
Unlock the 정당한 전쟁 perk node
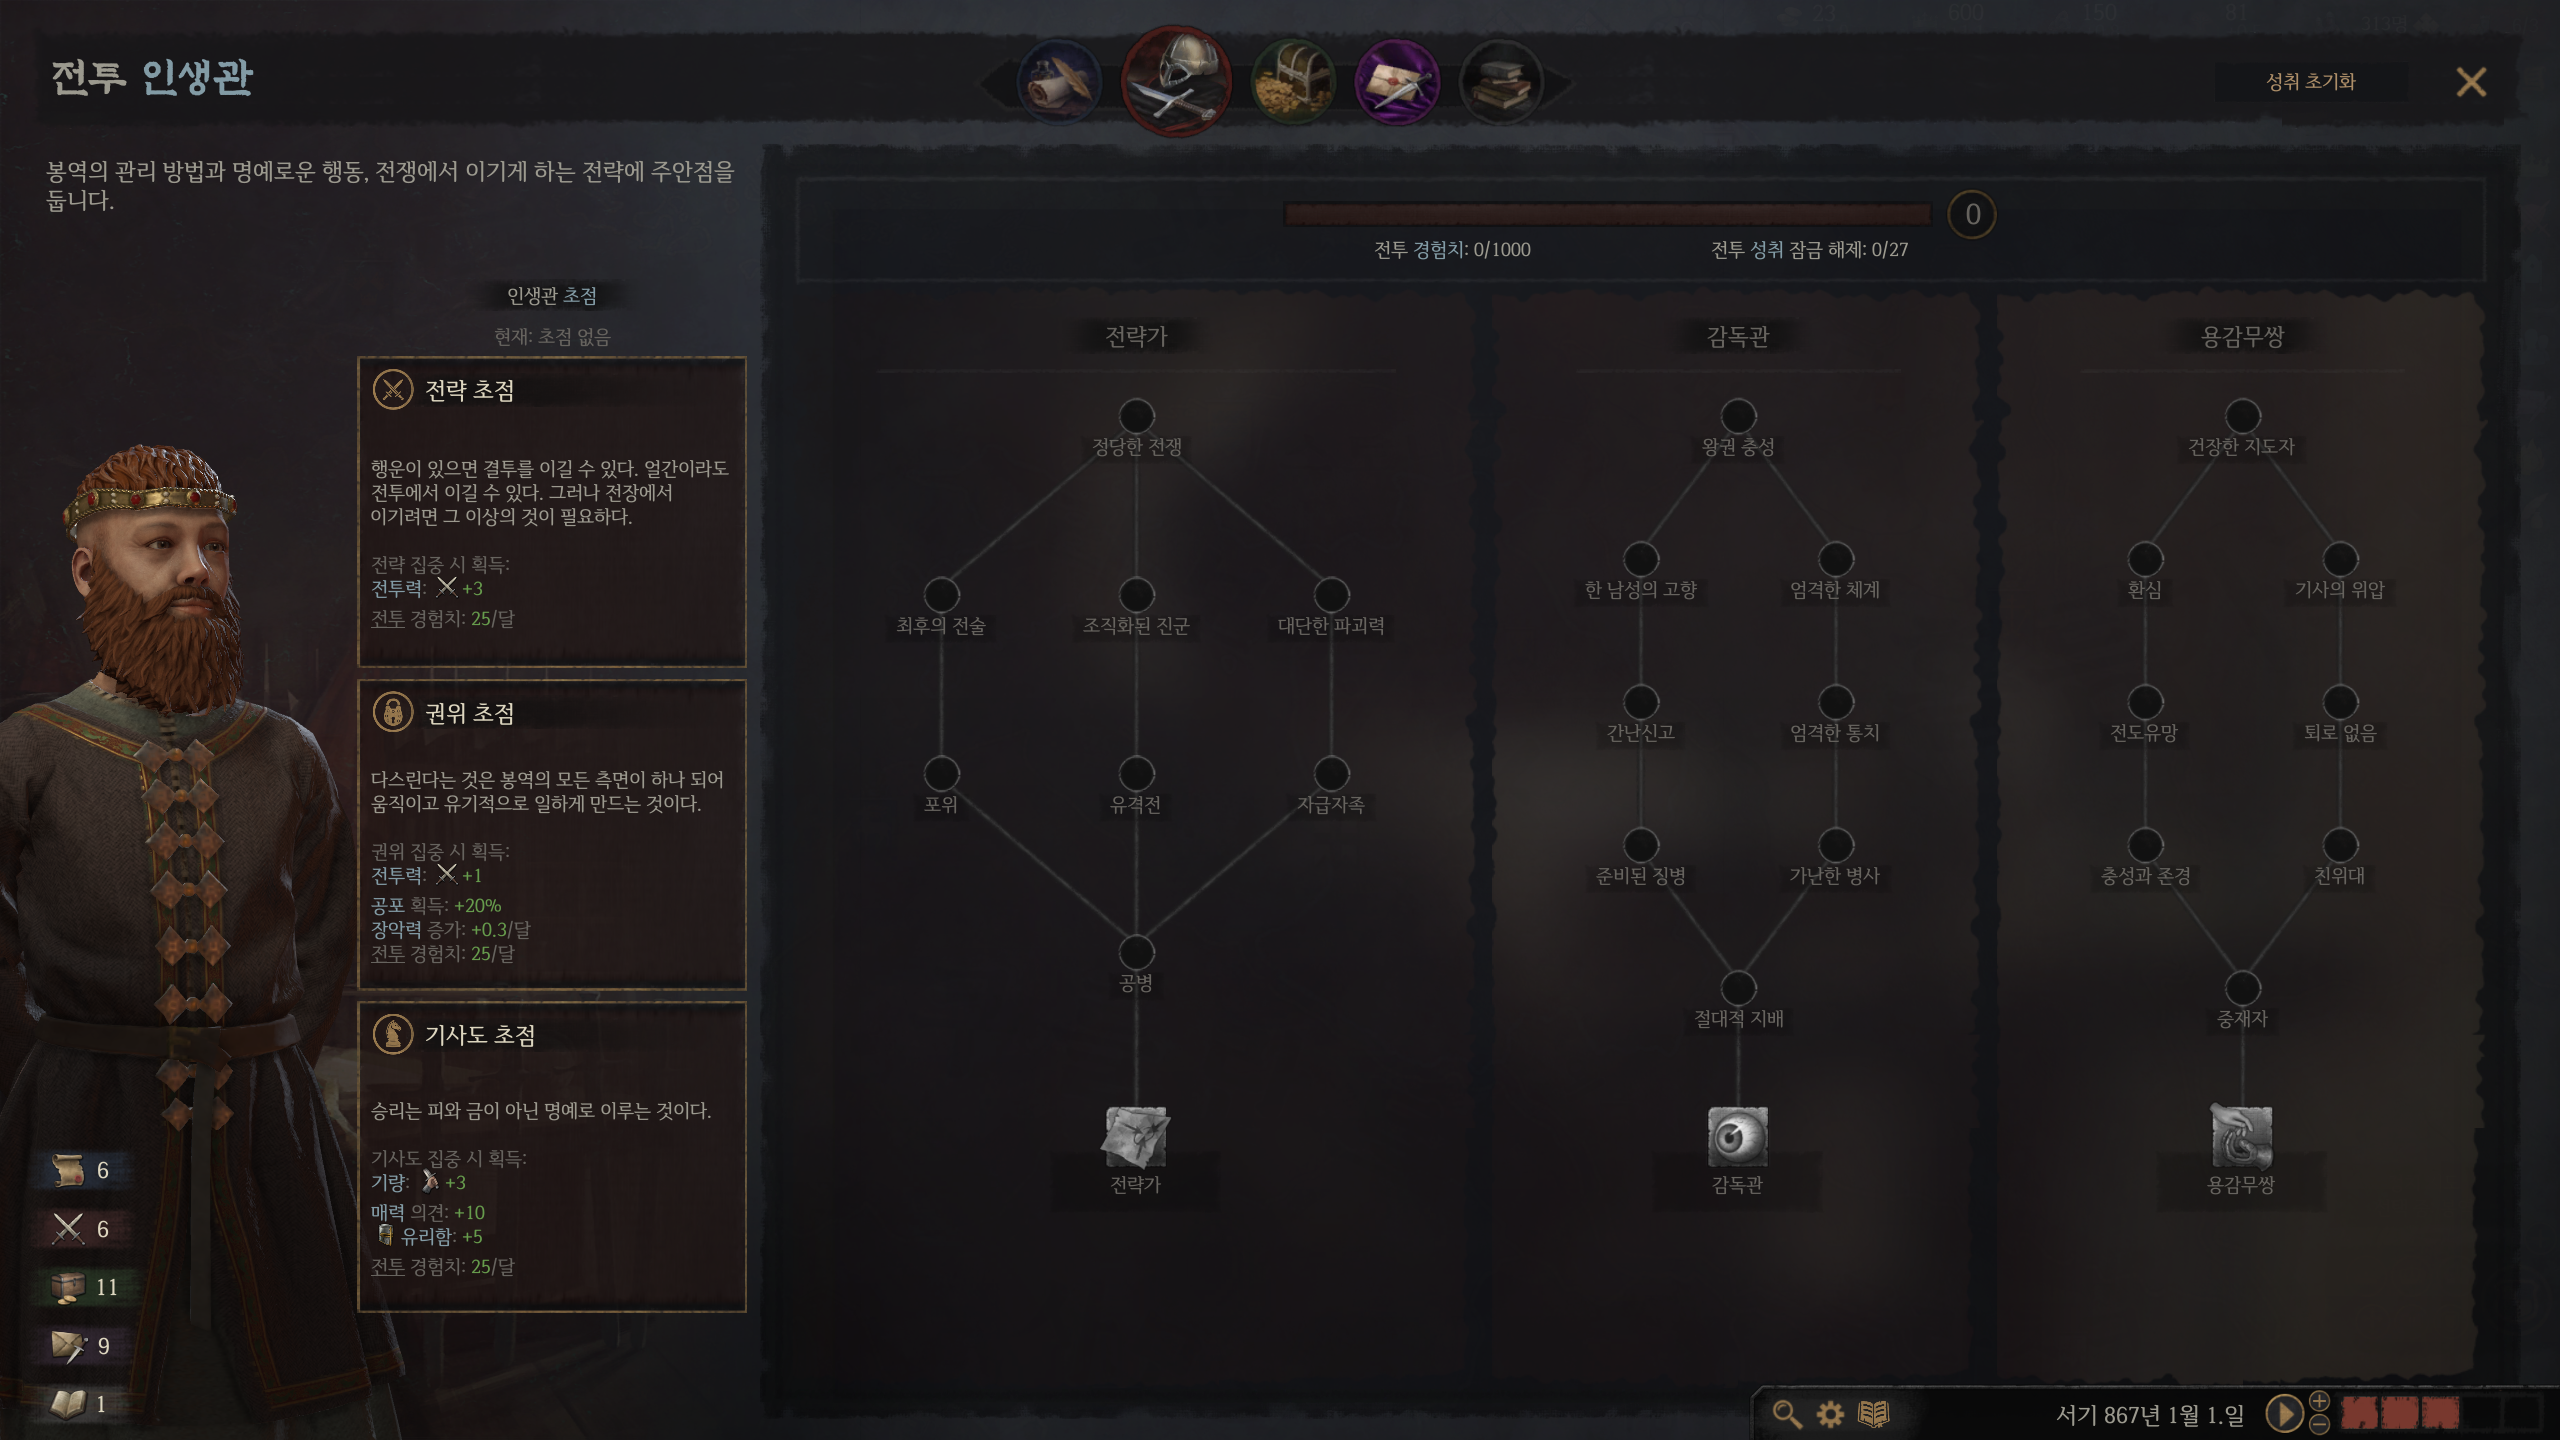(1136, 416)
